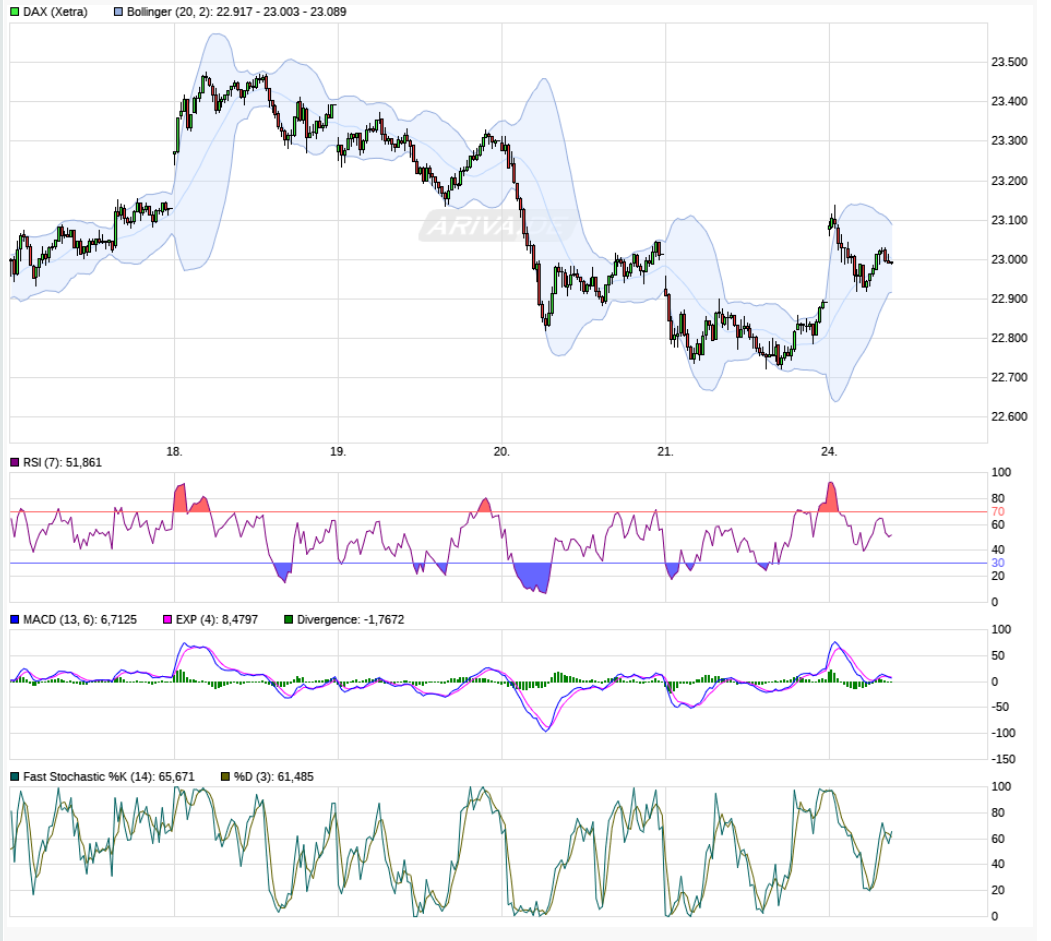The image size is (1051, 941).
Task: Click the 23.500 price axis value
Action: [x=1009, y=62]
